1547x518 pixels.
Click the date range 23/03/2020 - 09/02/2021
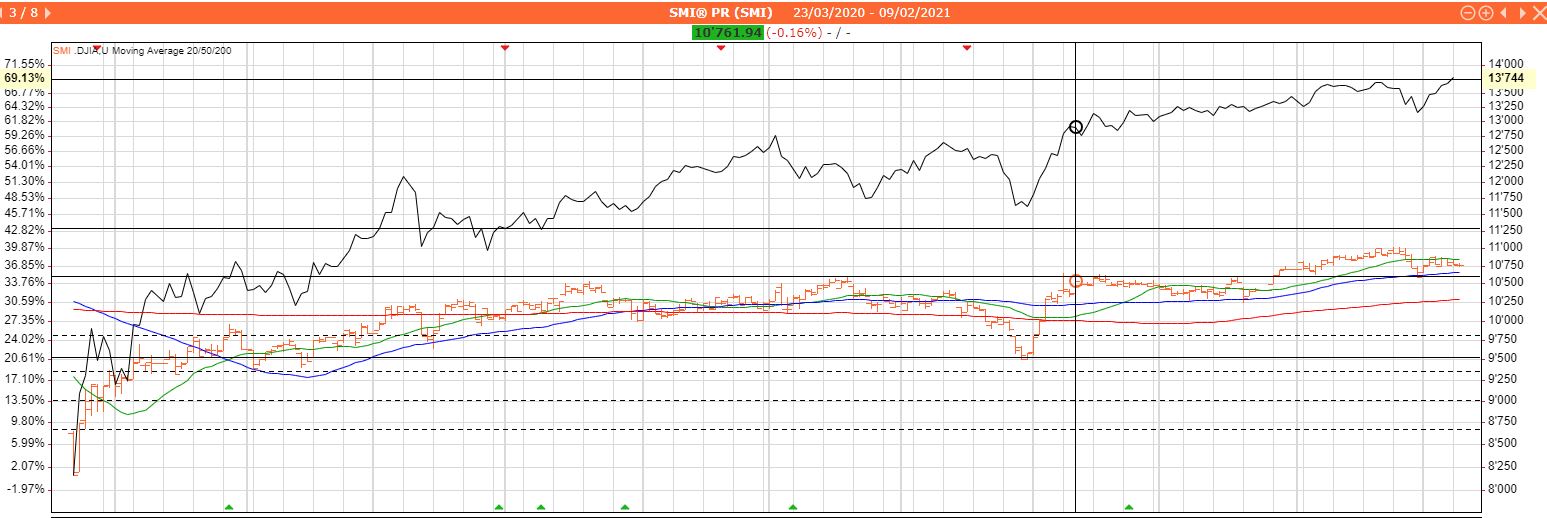[871, 13]
